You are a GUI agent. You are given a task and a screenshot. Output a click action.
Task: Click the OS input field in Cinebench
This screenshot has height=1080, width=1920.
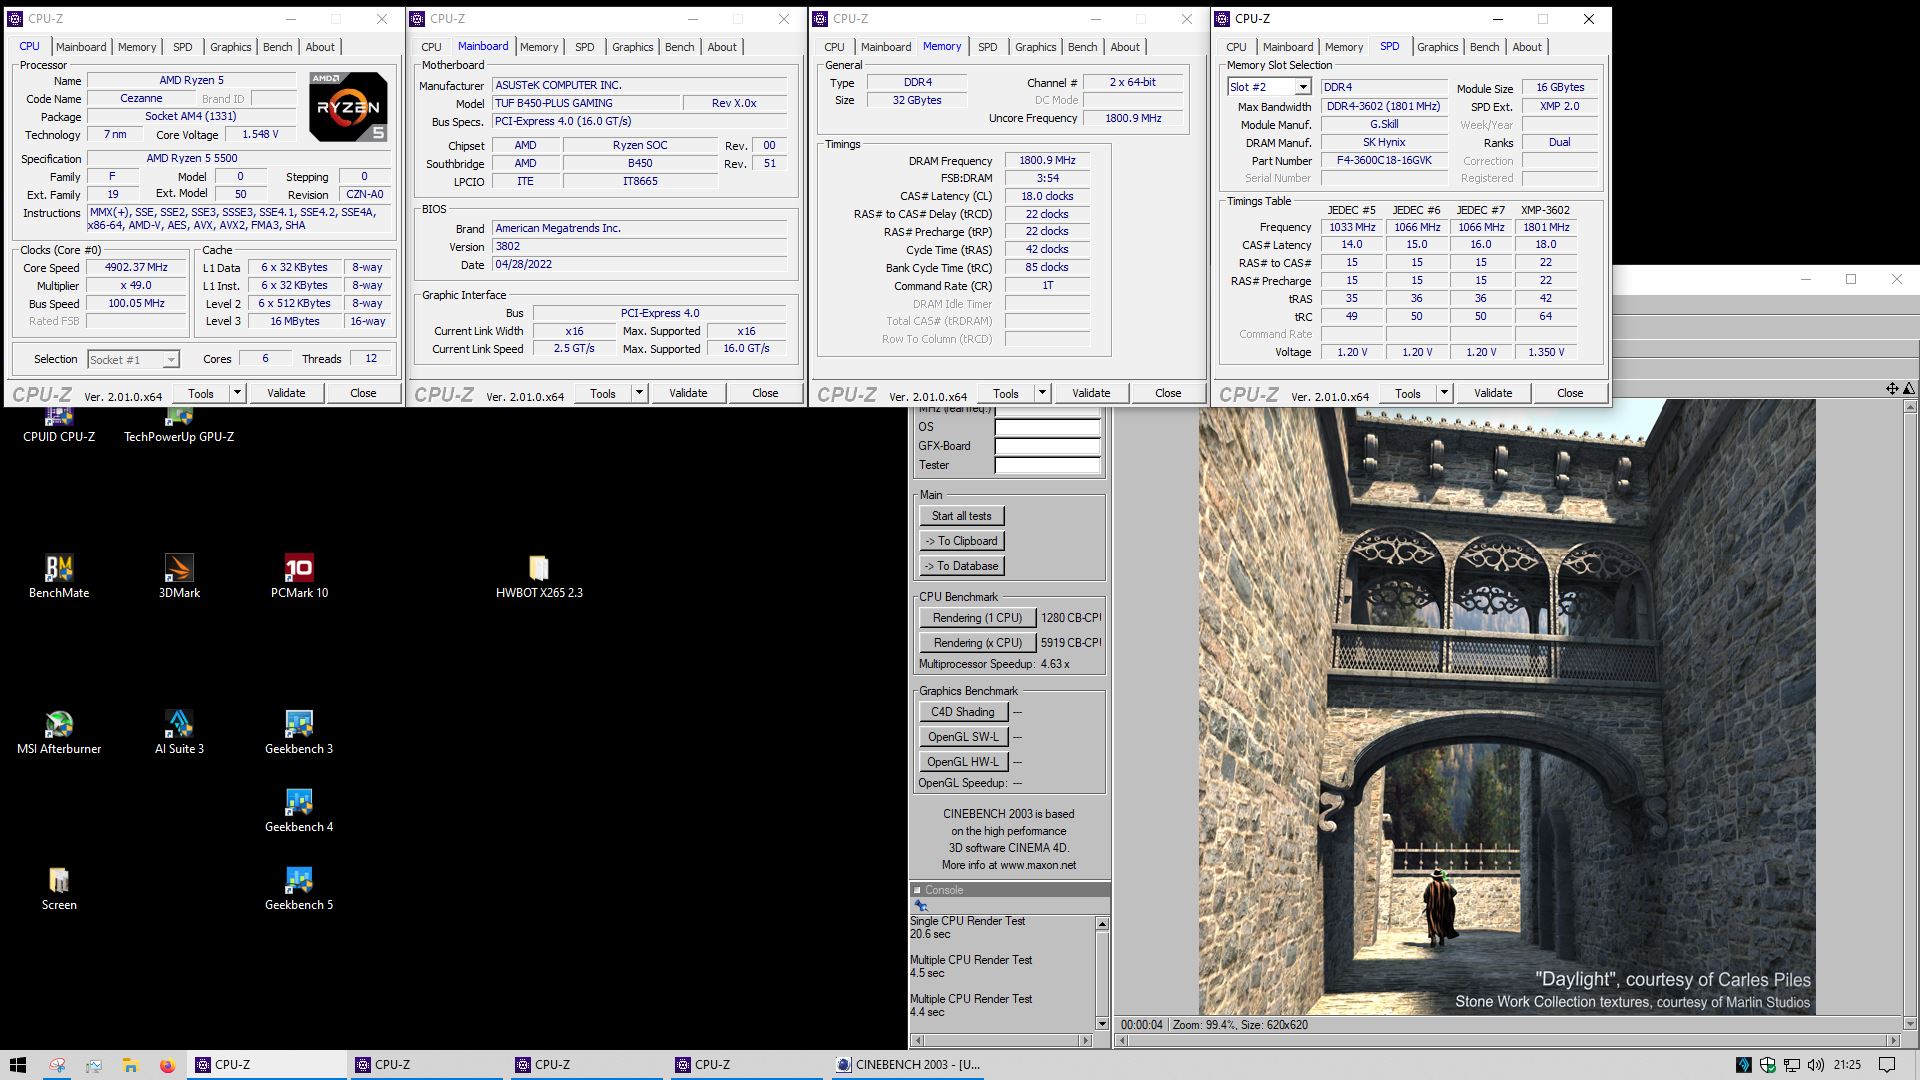[1047, 427]
